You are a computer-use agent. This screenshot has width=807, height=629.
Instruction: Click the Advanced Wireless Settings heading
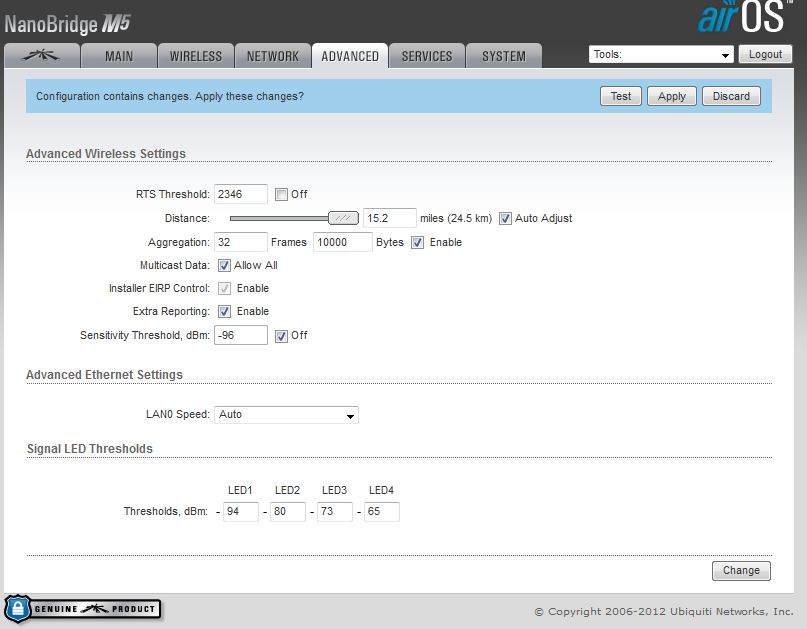106,154
